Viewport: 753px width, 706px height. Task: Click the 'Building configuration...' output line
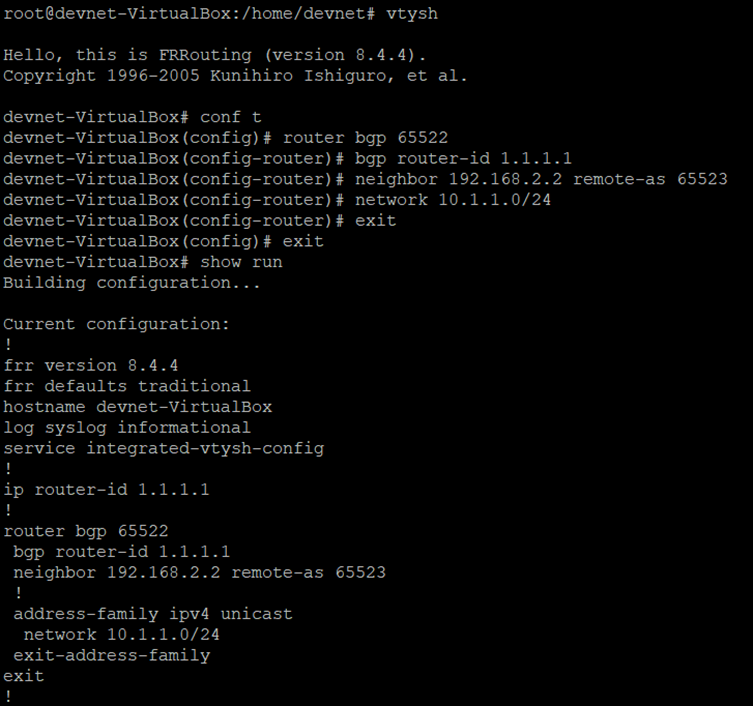coord(132,283)
